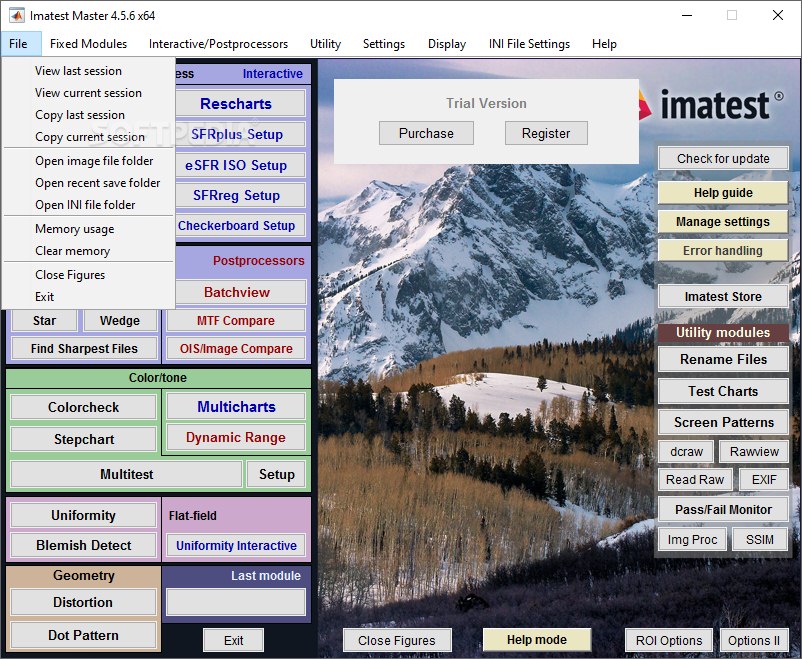The width and height of the screenshot is (802, 659).
Task: Run the Colorcheck module
Action: click(x=83, y=407)
